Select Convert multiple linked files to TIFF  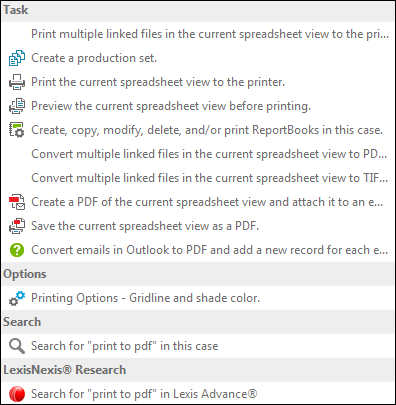[x=210, y=178]
